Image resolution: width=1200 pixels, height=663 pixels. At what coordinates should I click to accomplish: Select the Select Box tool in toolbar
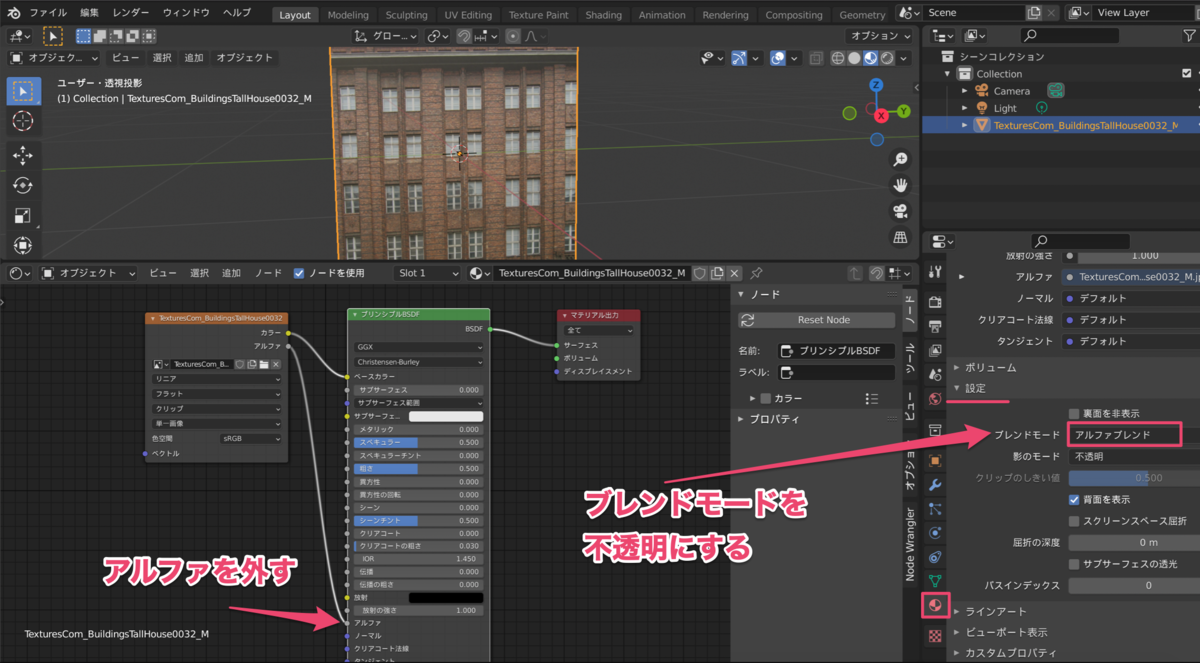[22, 91]
